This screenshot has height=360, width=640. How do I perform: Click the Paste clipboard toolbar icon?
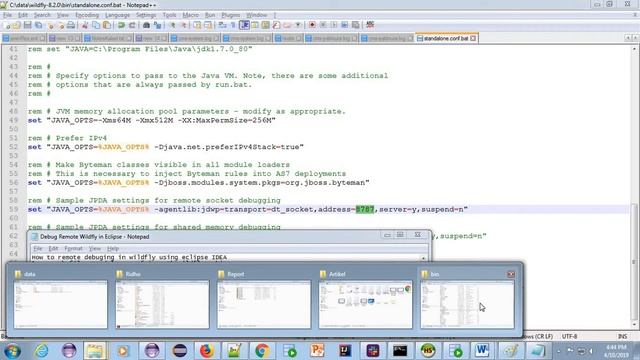click(107, 25)
